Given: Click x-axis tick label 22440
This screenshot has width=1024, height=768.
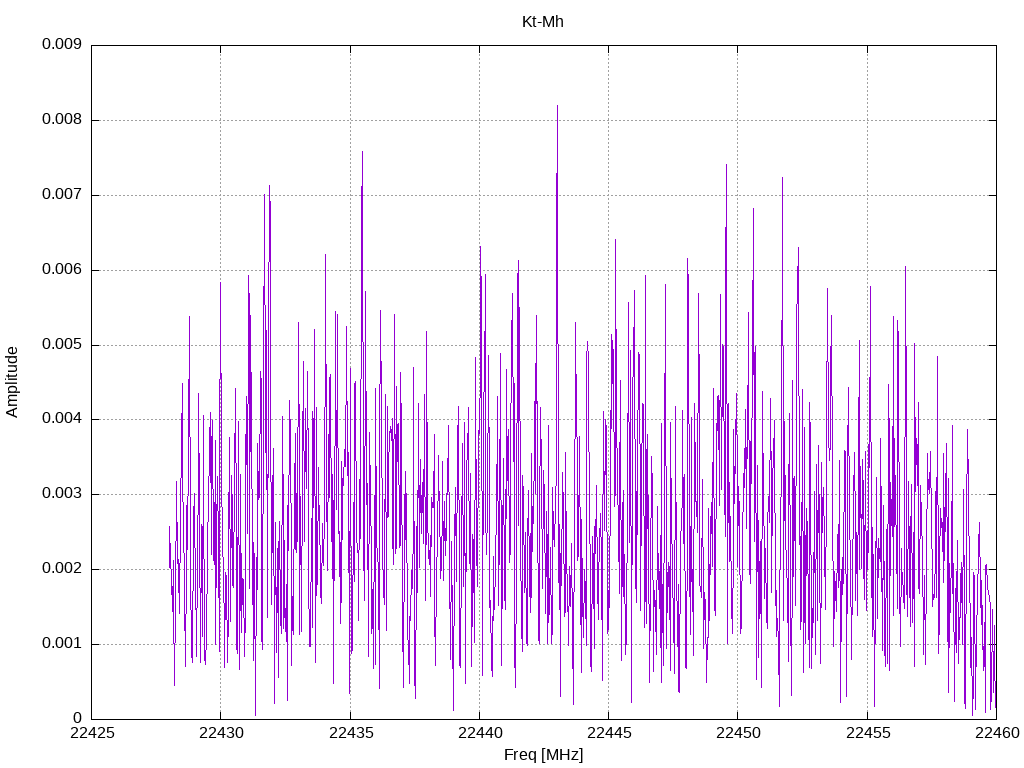Looking at the screenshot, I should (x=479, y=733).
